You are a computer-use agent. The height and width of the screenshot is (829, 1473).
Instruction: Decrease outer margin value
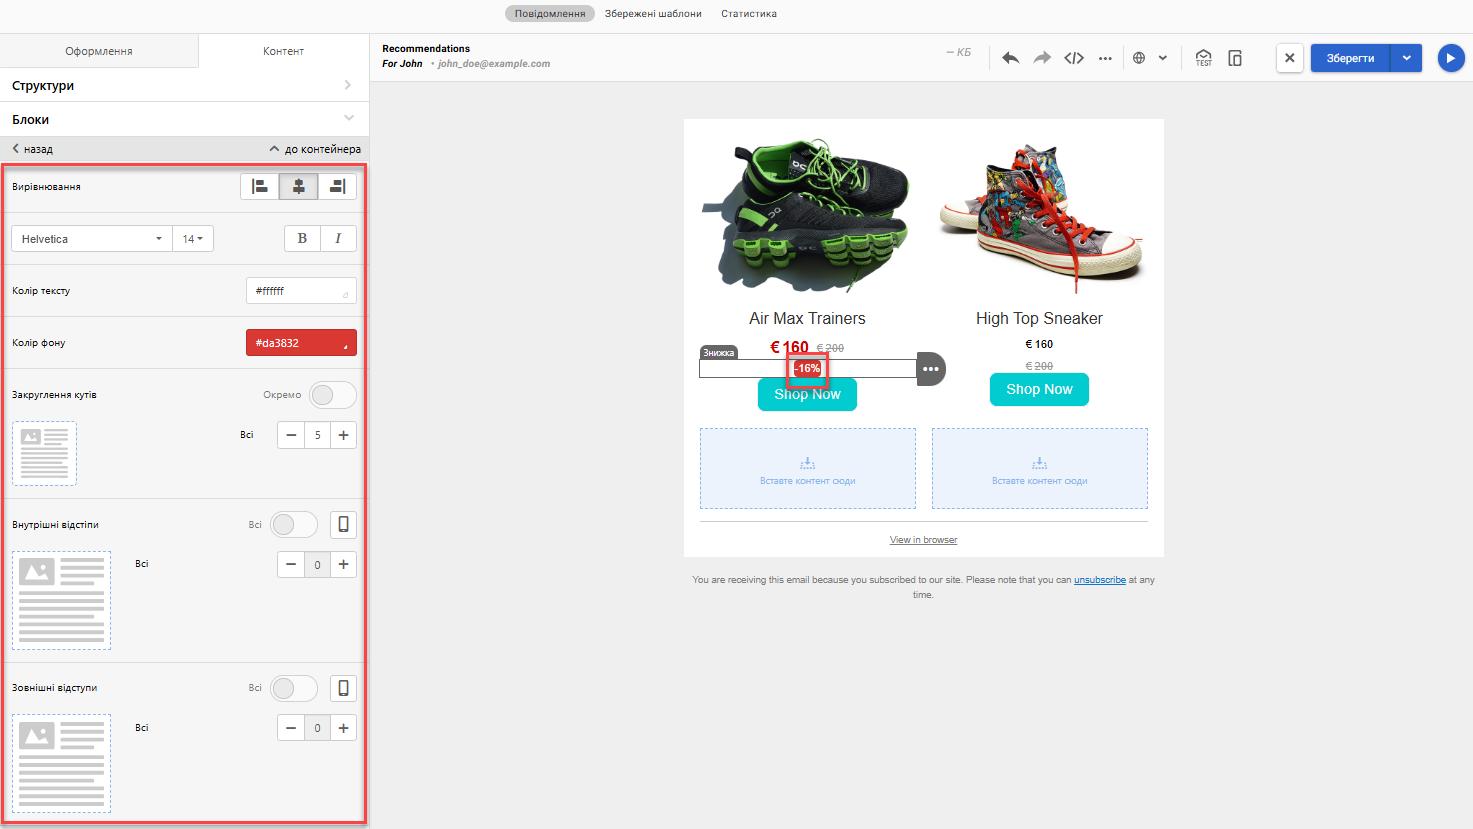(291, 728)
